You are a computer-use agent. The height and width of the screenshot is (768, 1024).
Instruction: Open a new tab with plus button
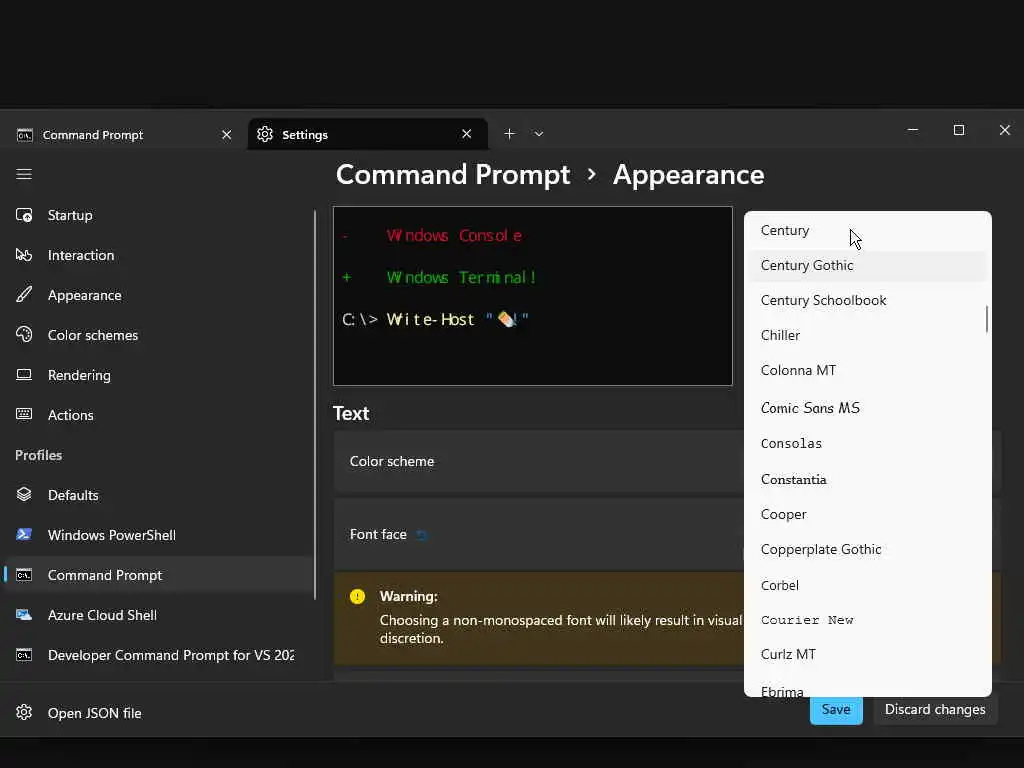click(x=509, y=133)
